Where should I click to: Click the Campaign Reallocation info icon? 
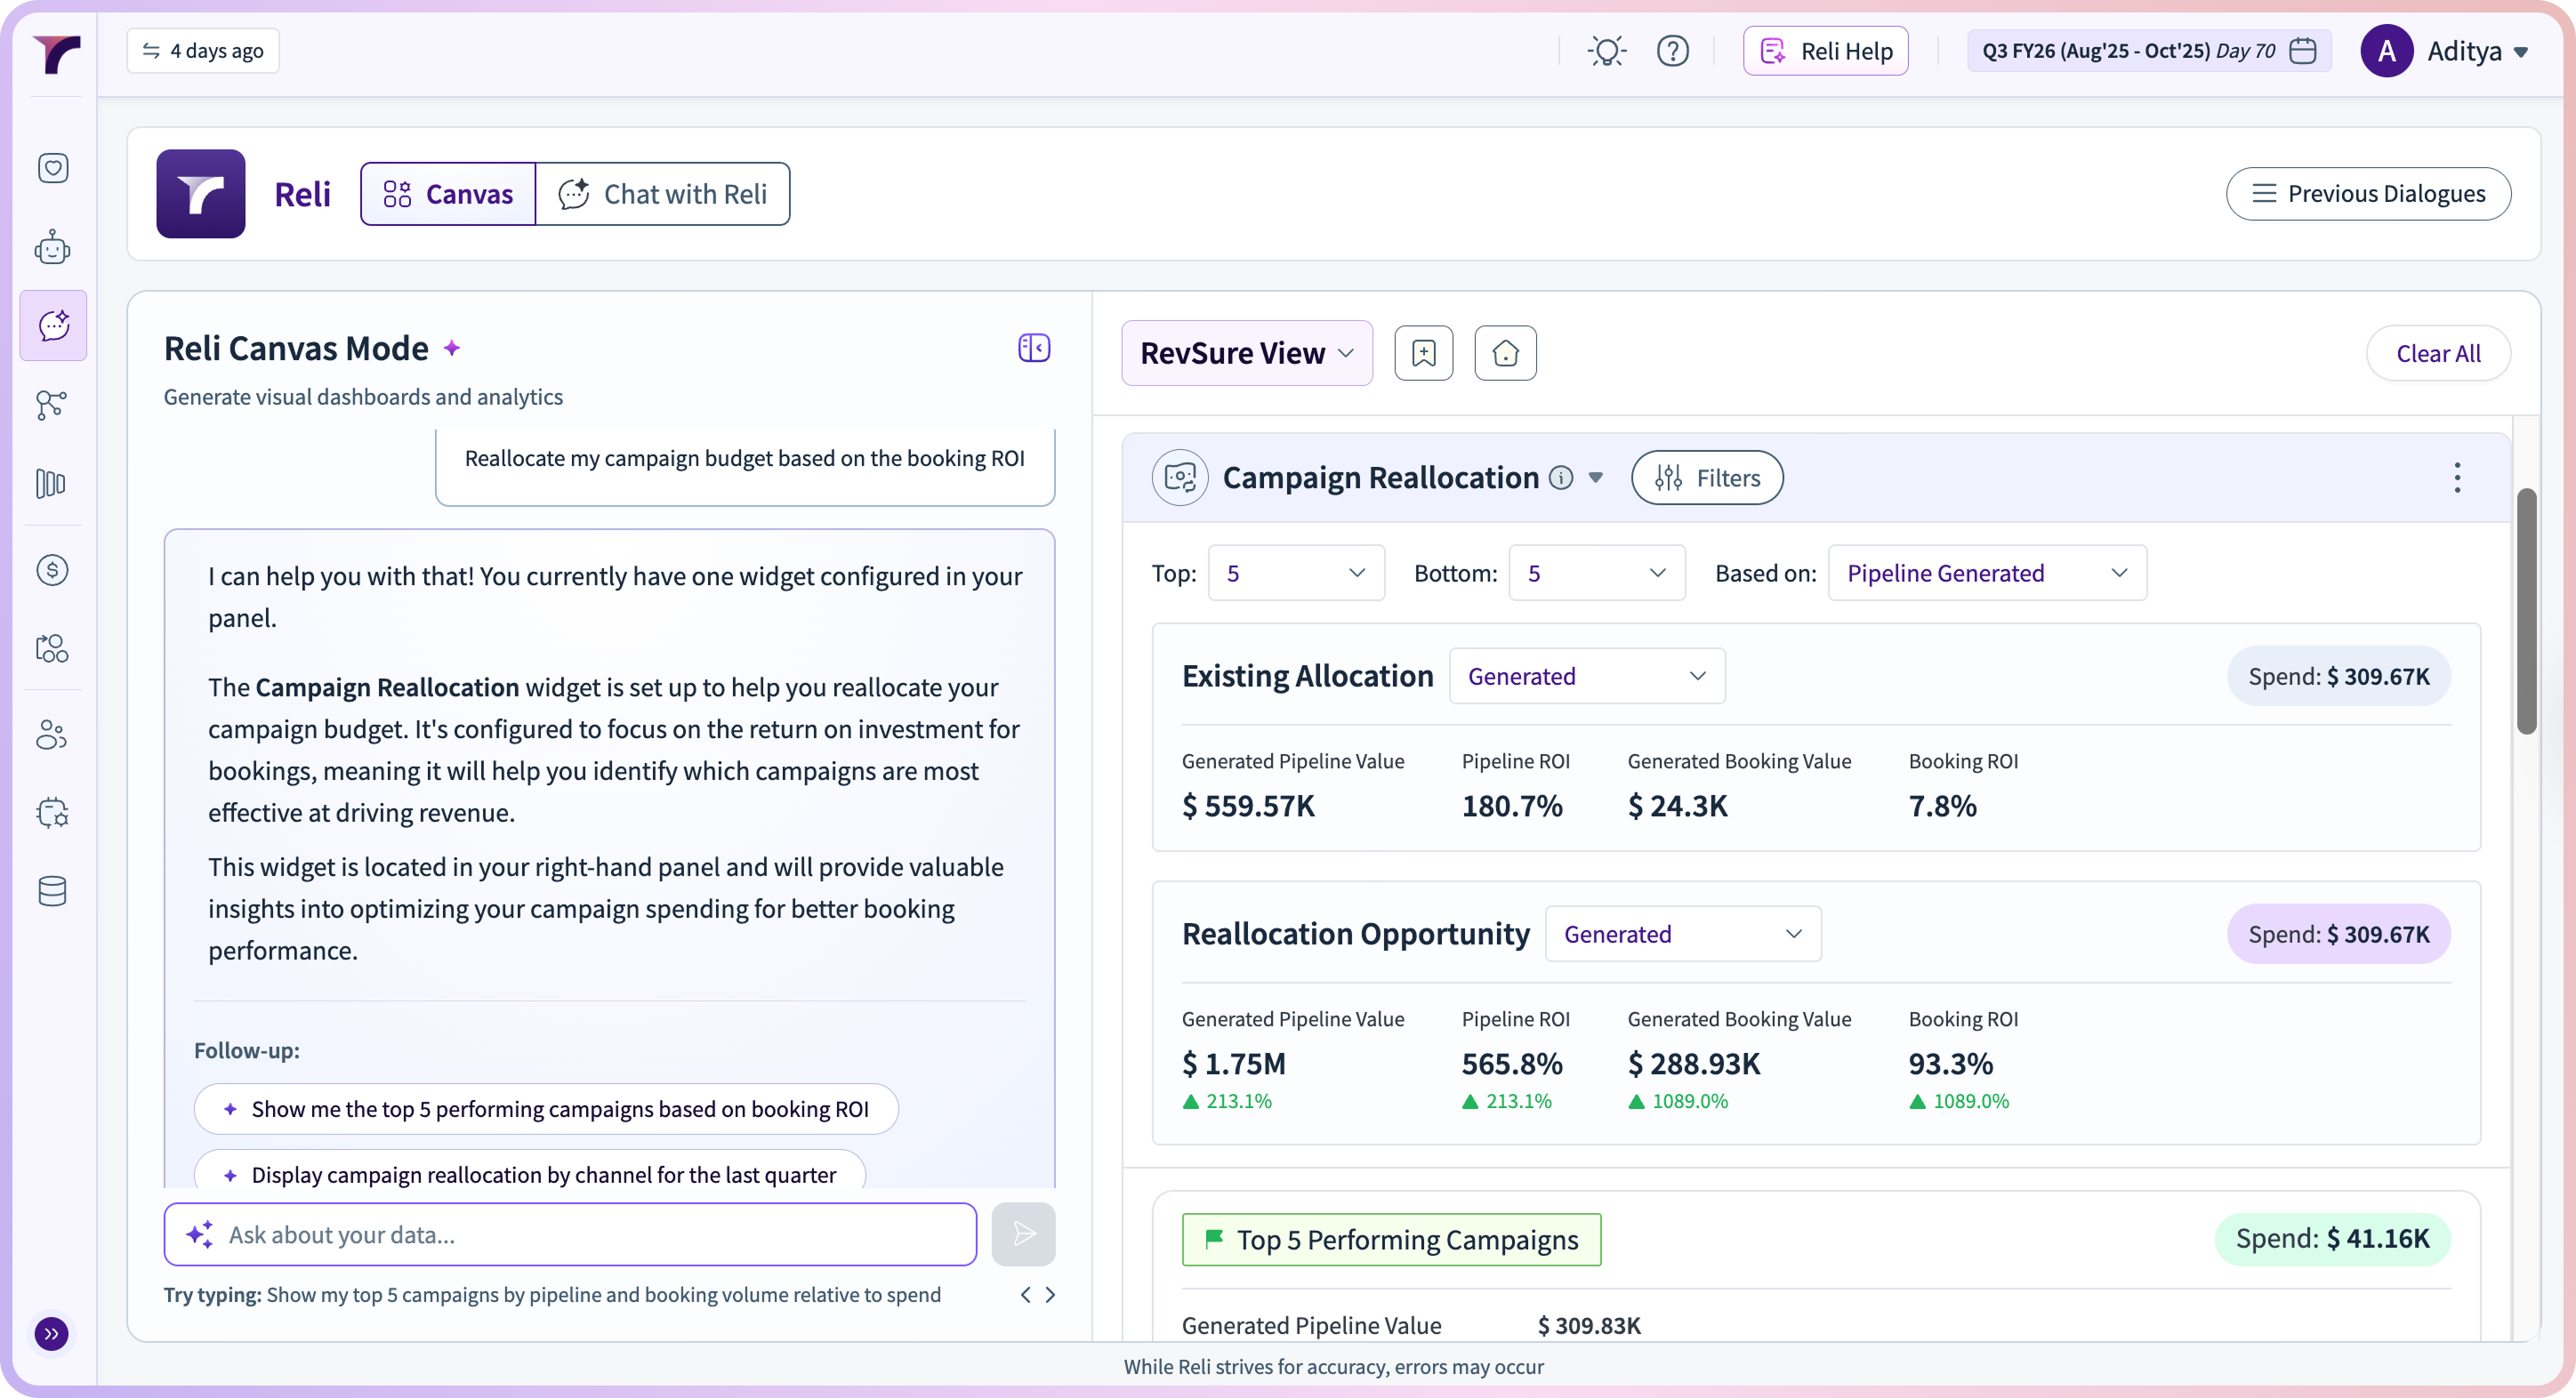[x=1560, y=478]
